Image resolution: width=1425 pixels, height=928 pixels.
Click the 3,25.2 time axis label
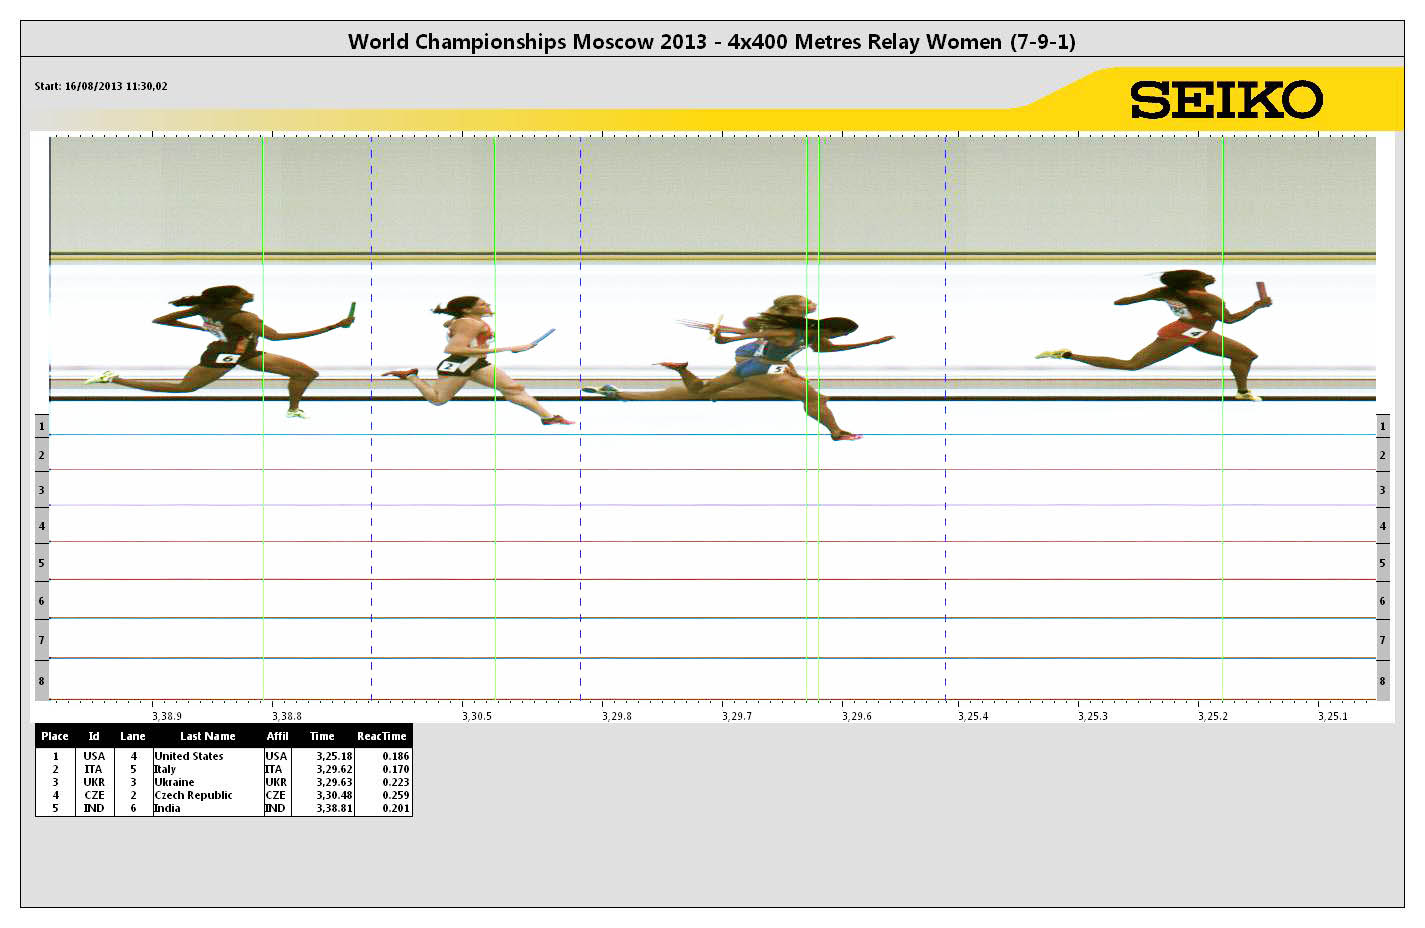(1212, 716)
